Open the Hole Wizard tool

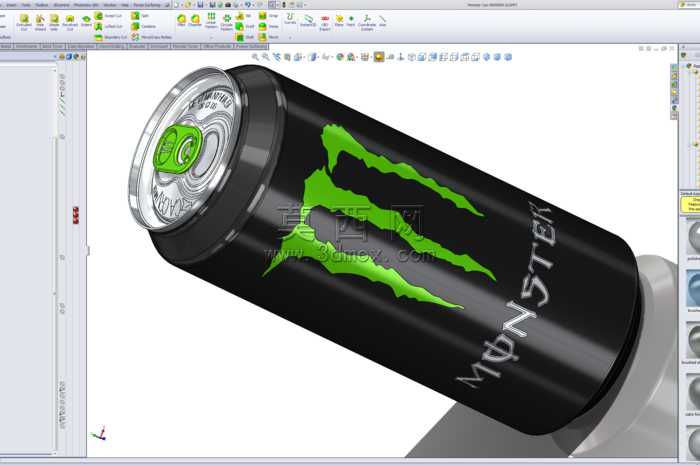tap(40, 22)
